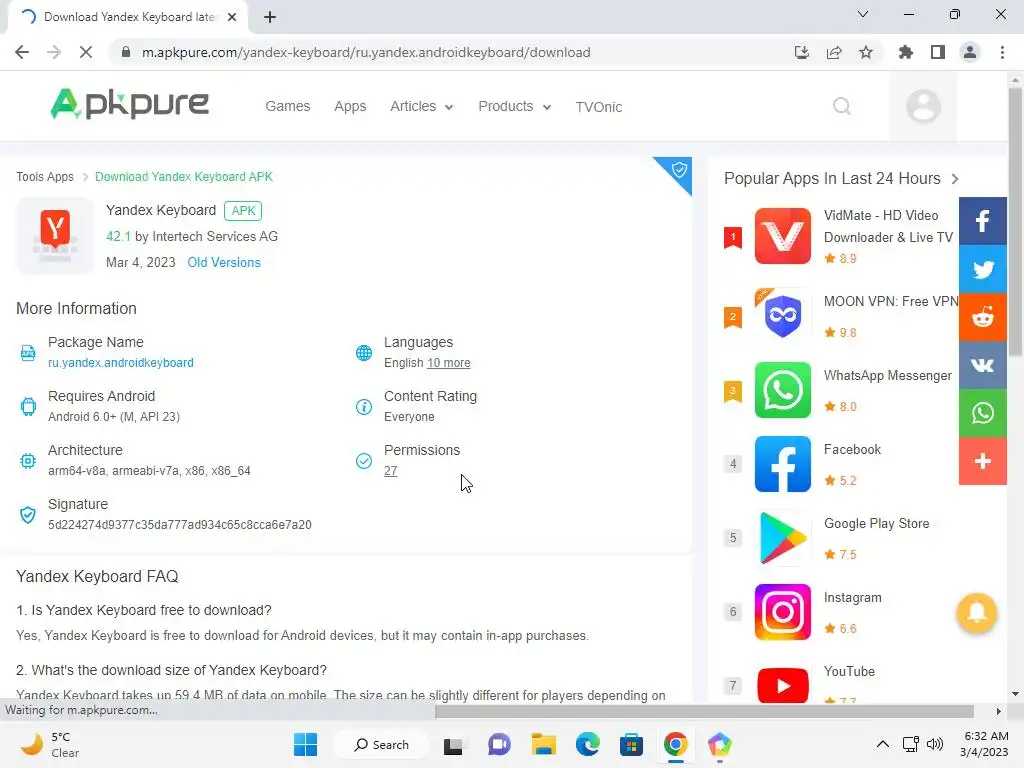
Task: Open WhatsApp Messenger app icon
Action: [x=782, y=390]
